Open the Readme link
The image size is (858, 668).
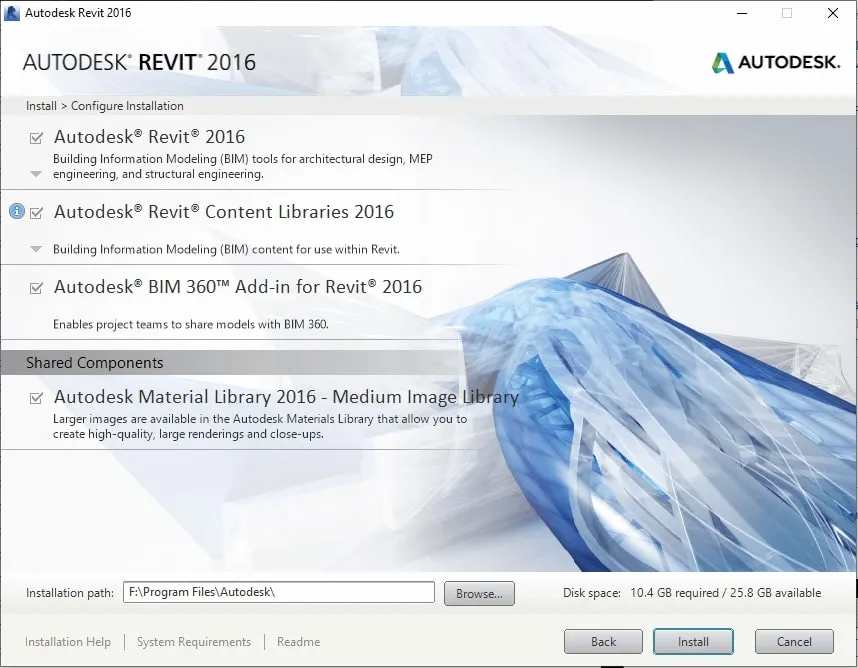298,642
